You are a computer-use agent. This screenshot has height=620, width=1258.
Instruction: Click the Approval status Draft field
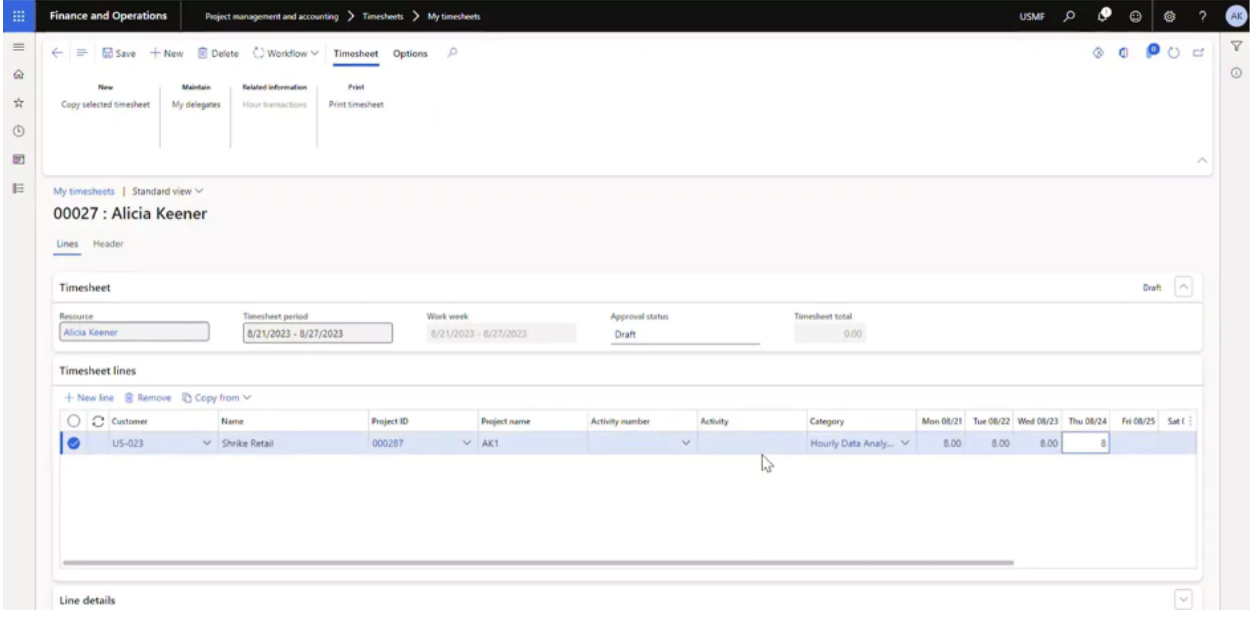coord(685,334)
